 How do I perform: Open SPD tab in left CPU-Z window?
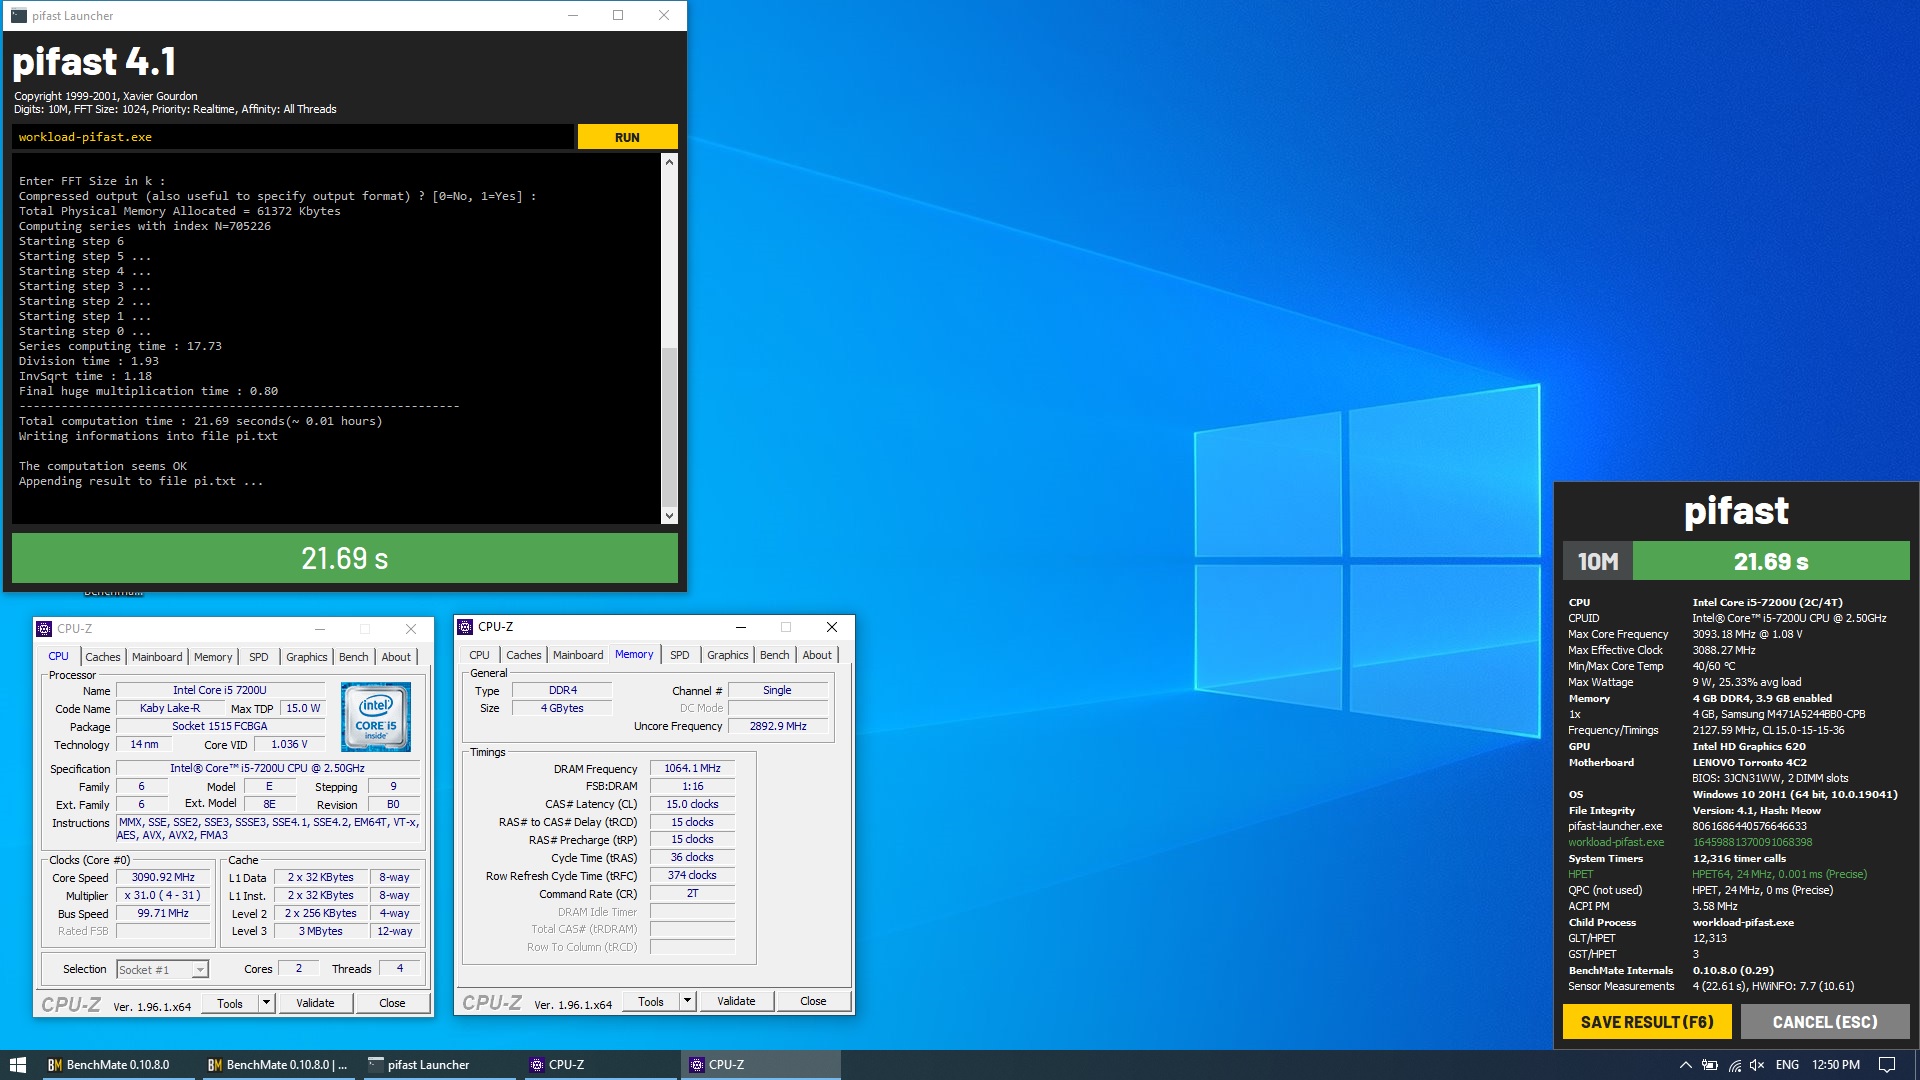(259, 657)
